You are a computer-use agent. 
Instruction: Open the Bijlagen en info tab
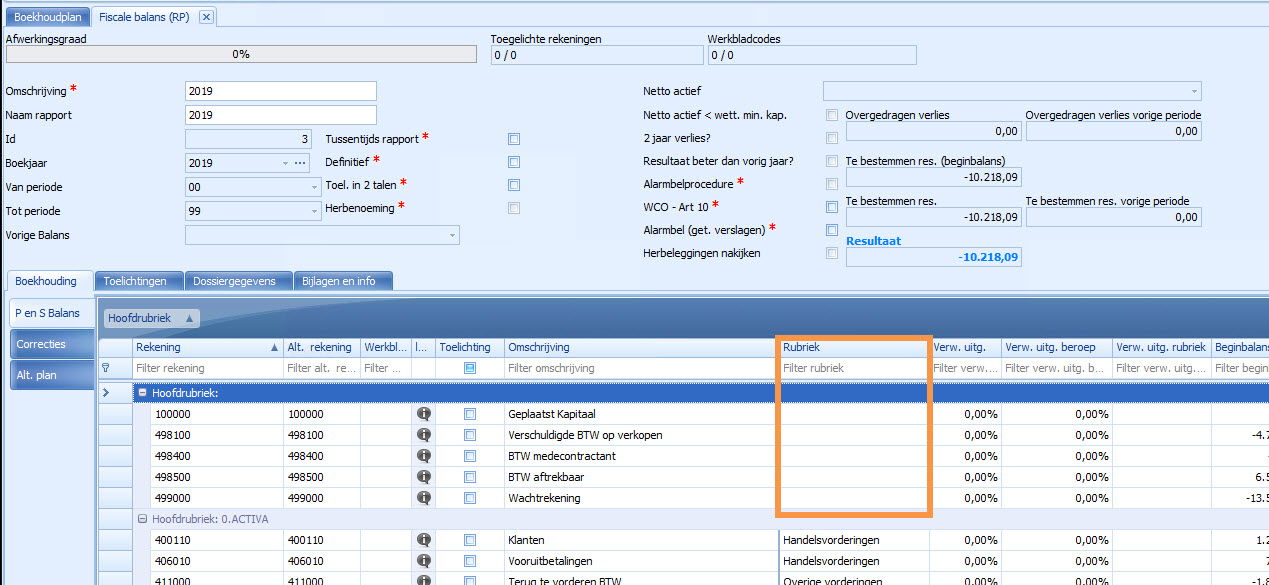[x=338, y=281]
